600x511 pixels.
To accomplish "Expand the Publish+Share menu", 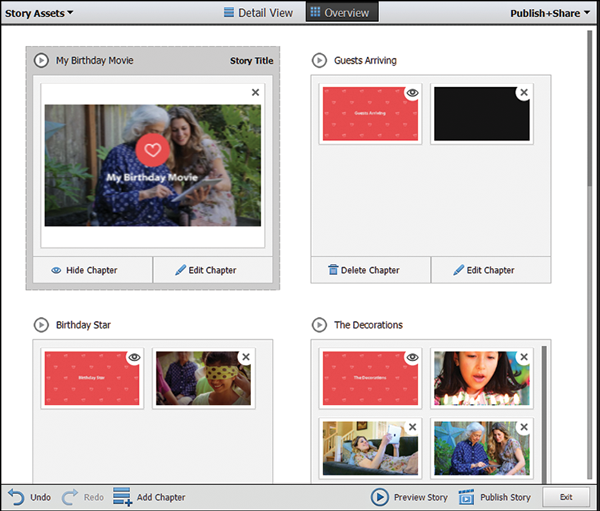I will [x=550, y=13].
